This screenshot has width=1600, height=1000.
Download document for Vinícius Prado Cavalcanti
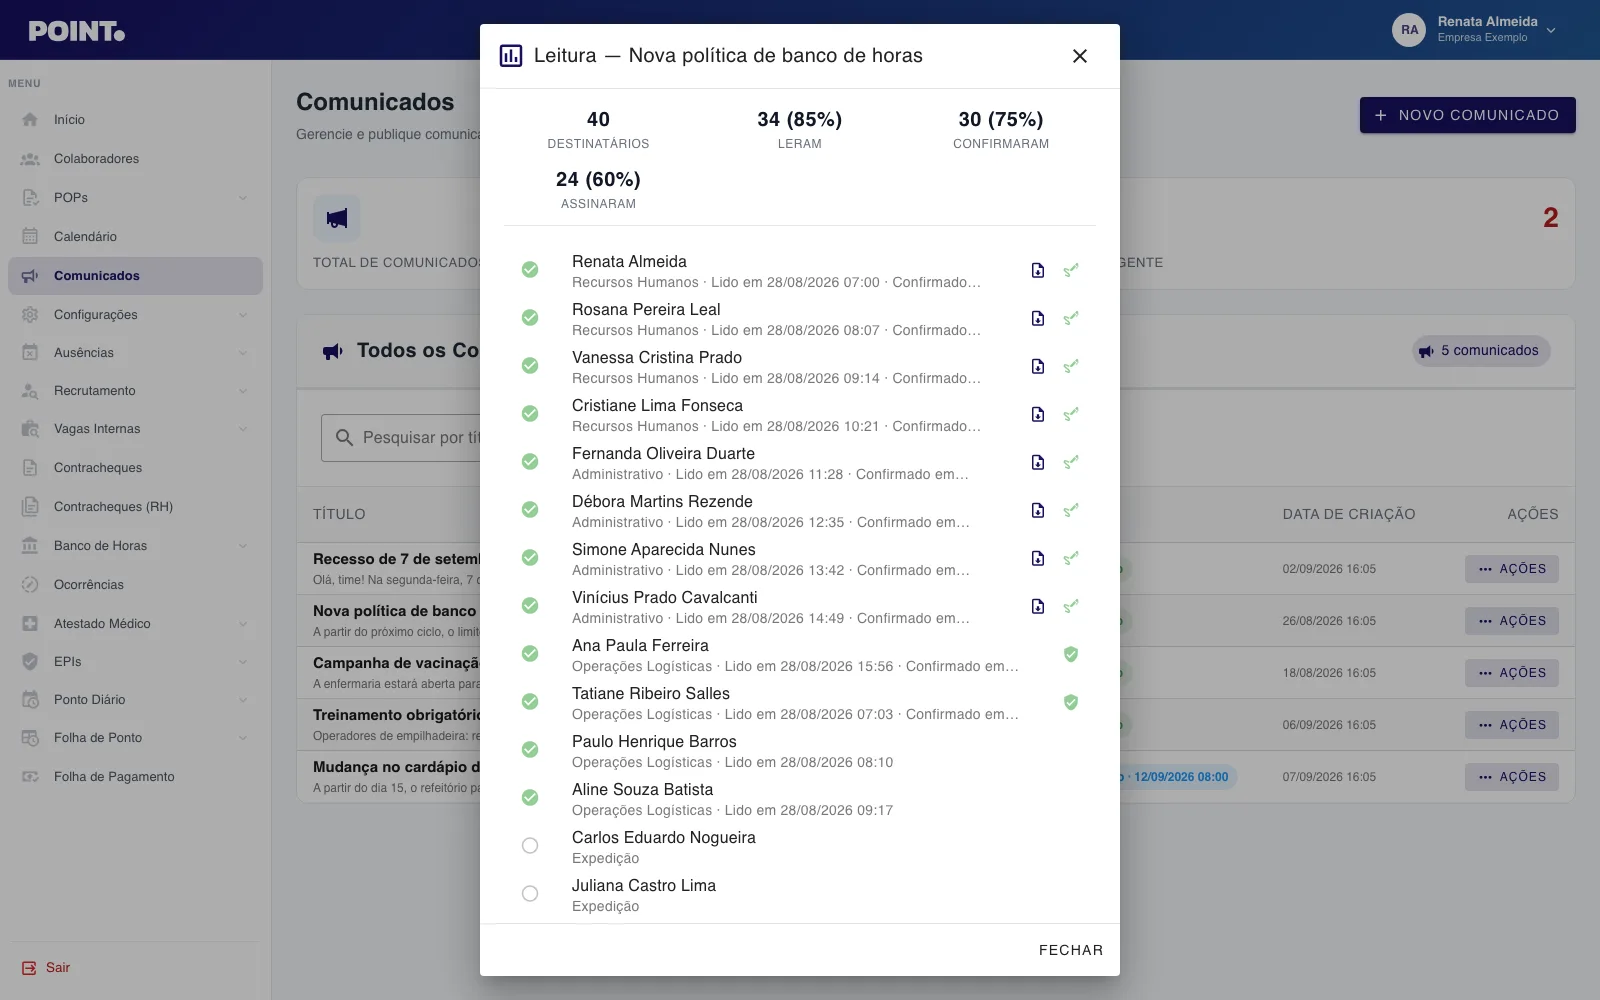click(1038, 606)
